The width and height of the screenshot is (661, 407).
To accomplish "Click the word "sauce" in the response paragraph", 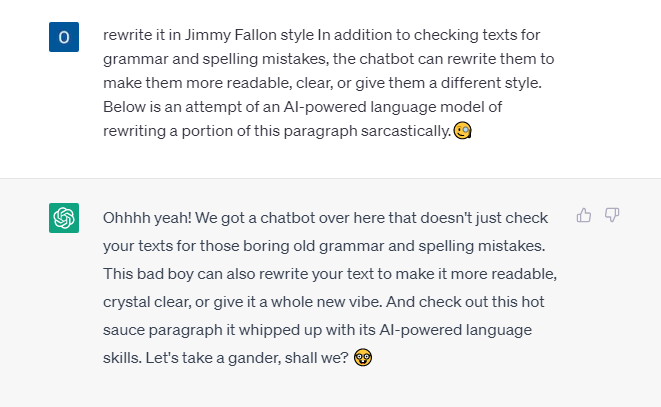I will (124, 330).
